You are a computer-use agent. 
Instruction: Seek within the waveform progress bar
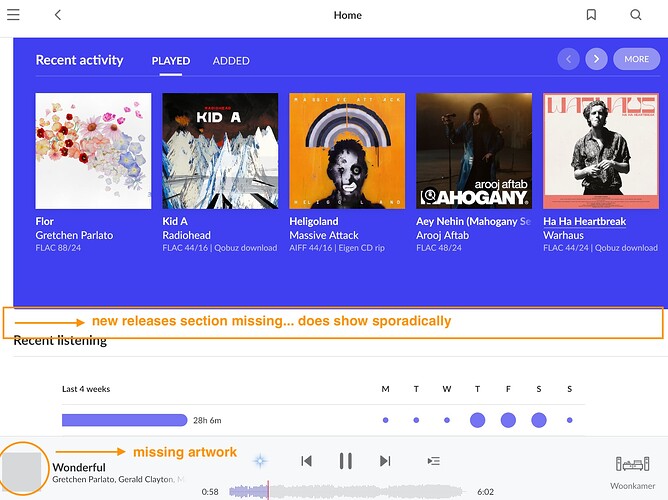click(x=345, y=491)
